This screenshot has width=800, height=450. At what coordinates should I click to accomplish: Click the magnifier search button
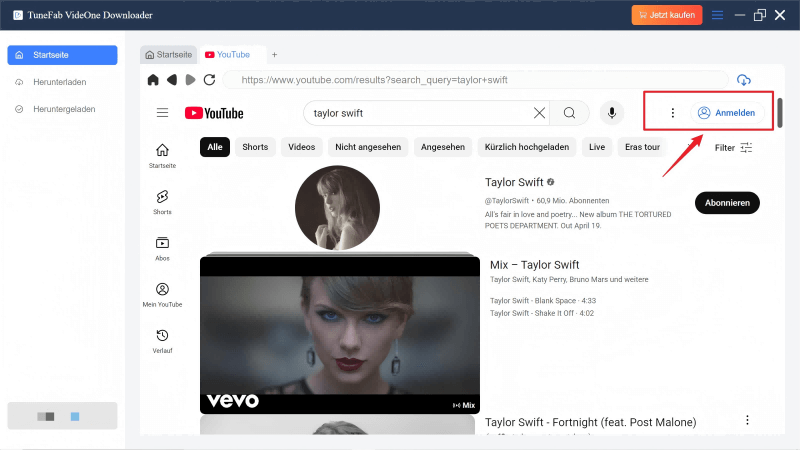(569, 113)
